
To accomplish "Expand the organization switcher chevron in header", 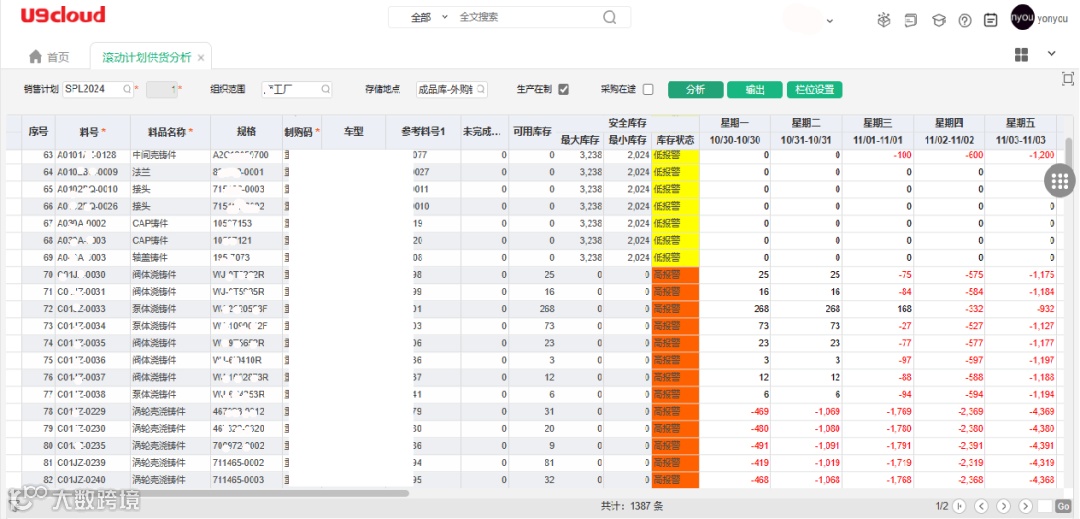I will (830, 21).
